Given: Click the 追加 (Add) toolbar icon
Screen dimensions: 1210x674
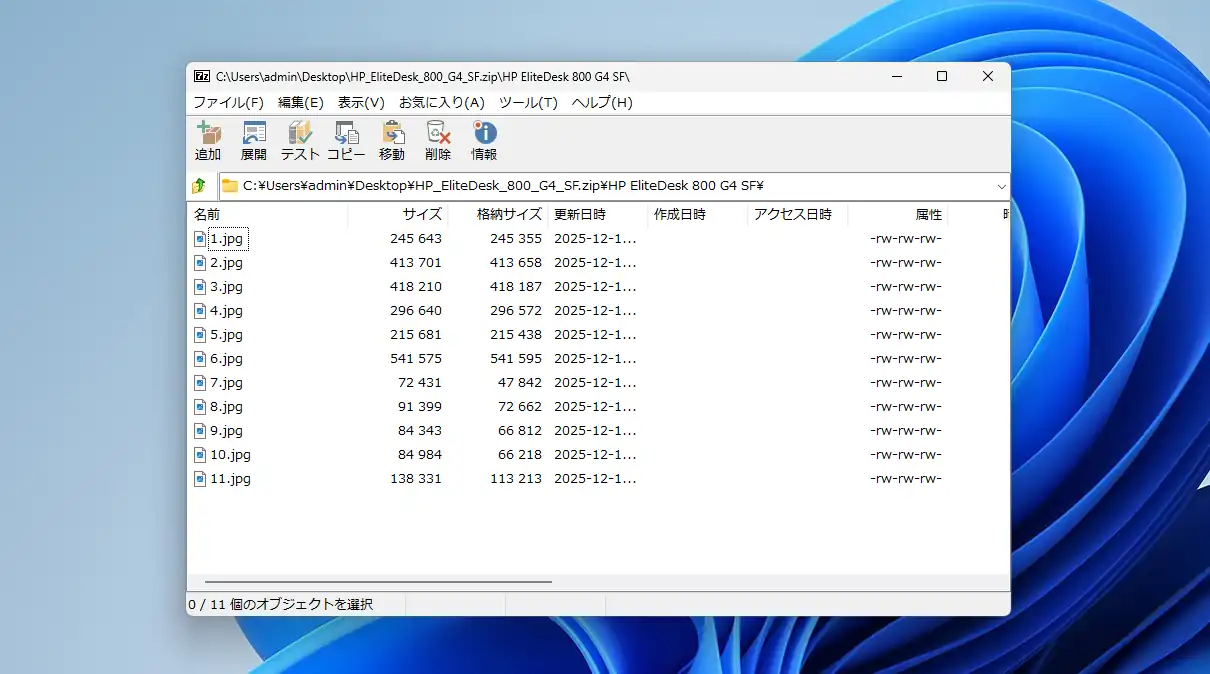Looking at the screenshot, I should (x=208, y=140).
